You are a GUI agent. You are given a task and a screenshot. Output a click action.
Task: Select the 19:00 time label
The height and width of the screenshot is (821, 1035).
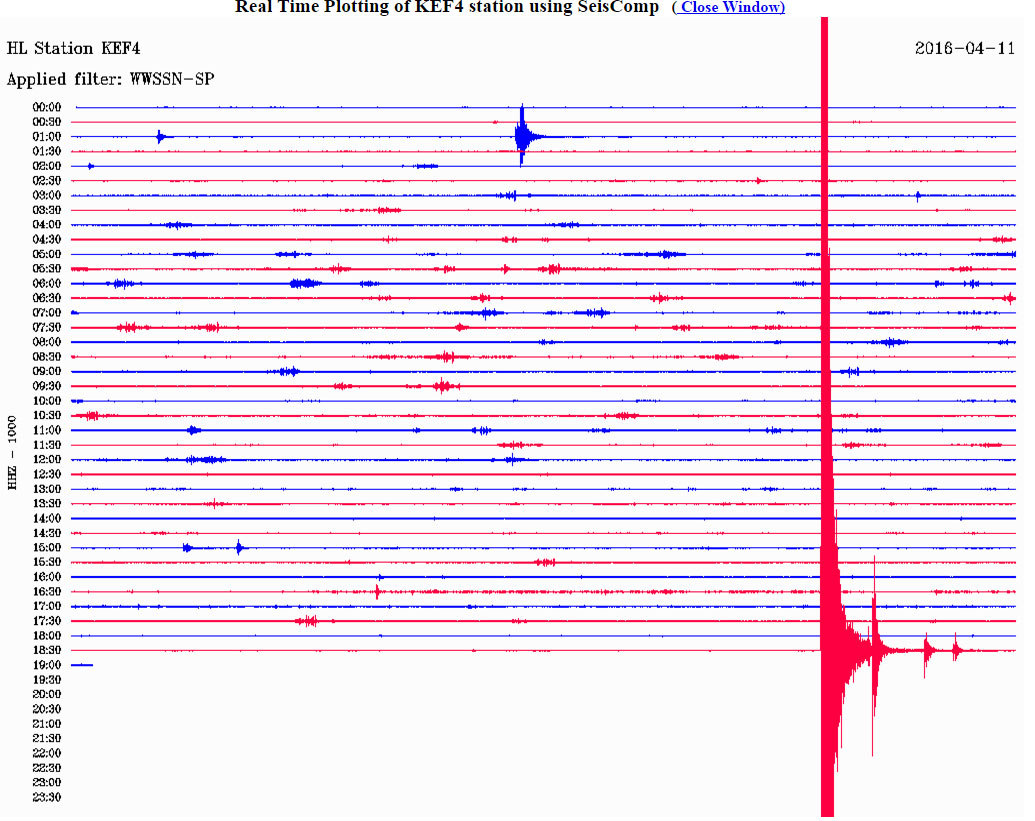coord(47,665)
